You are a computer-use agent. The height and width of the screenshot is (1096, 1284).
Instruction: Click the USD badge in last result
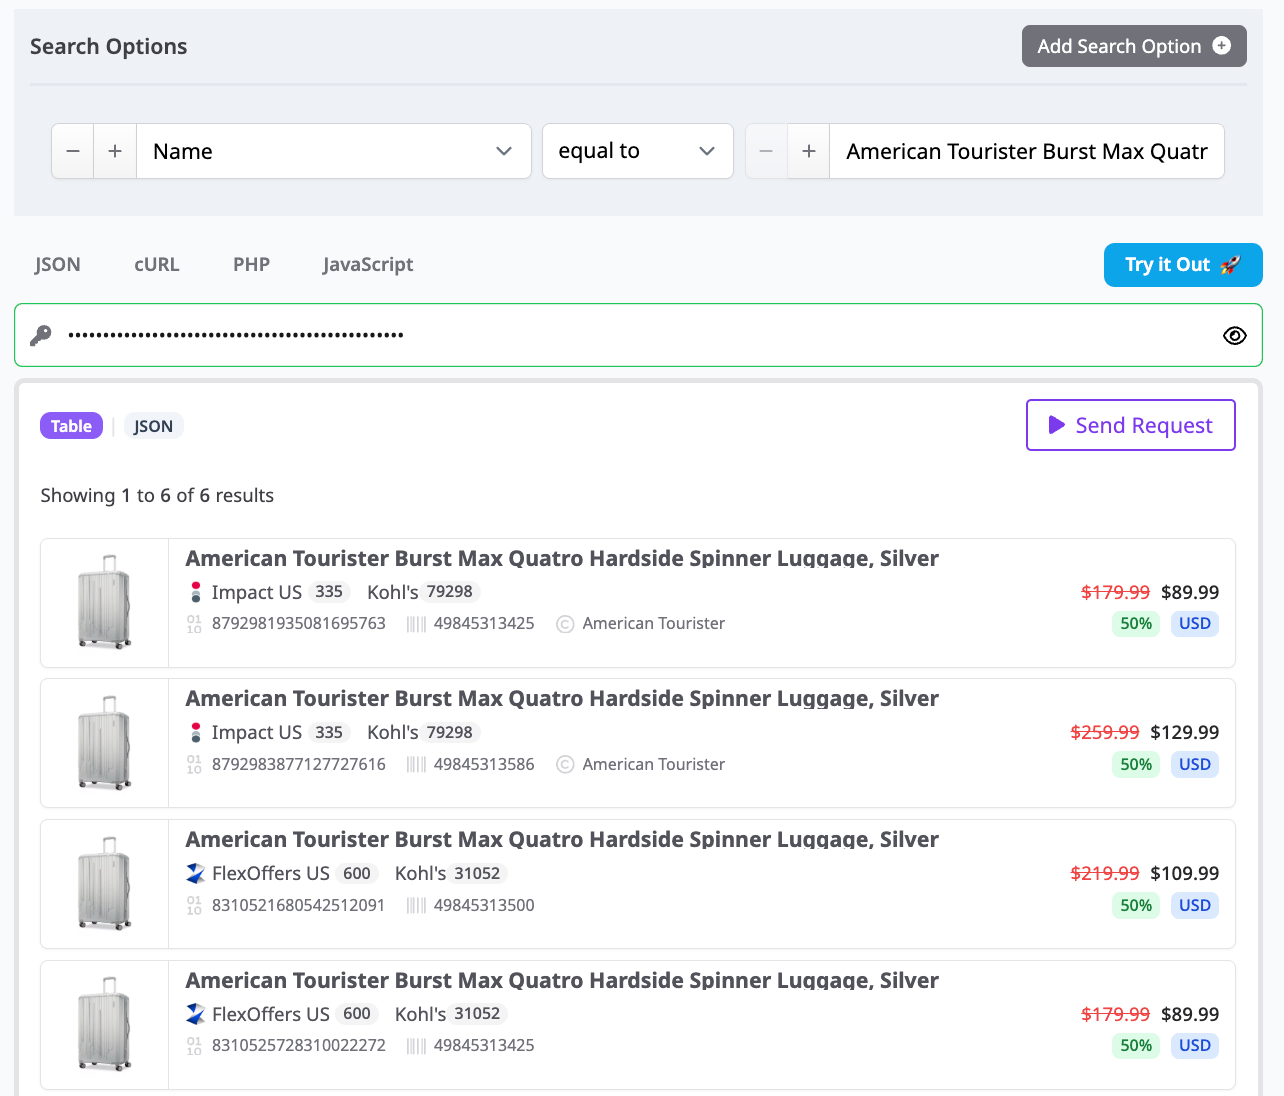[1195, 1046]
